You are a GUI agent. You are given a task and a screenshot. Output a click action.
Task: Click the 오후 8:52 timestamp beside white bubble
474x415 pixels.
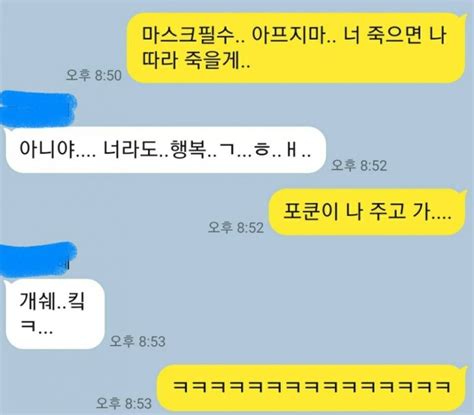click(x=359, y=165)
